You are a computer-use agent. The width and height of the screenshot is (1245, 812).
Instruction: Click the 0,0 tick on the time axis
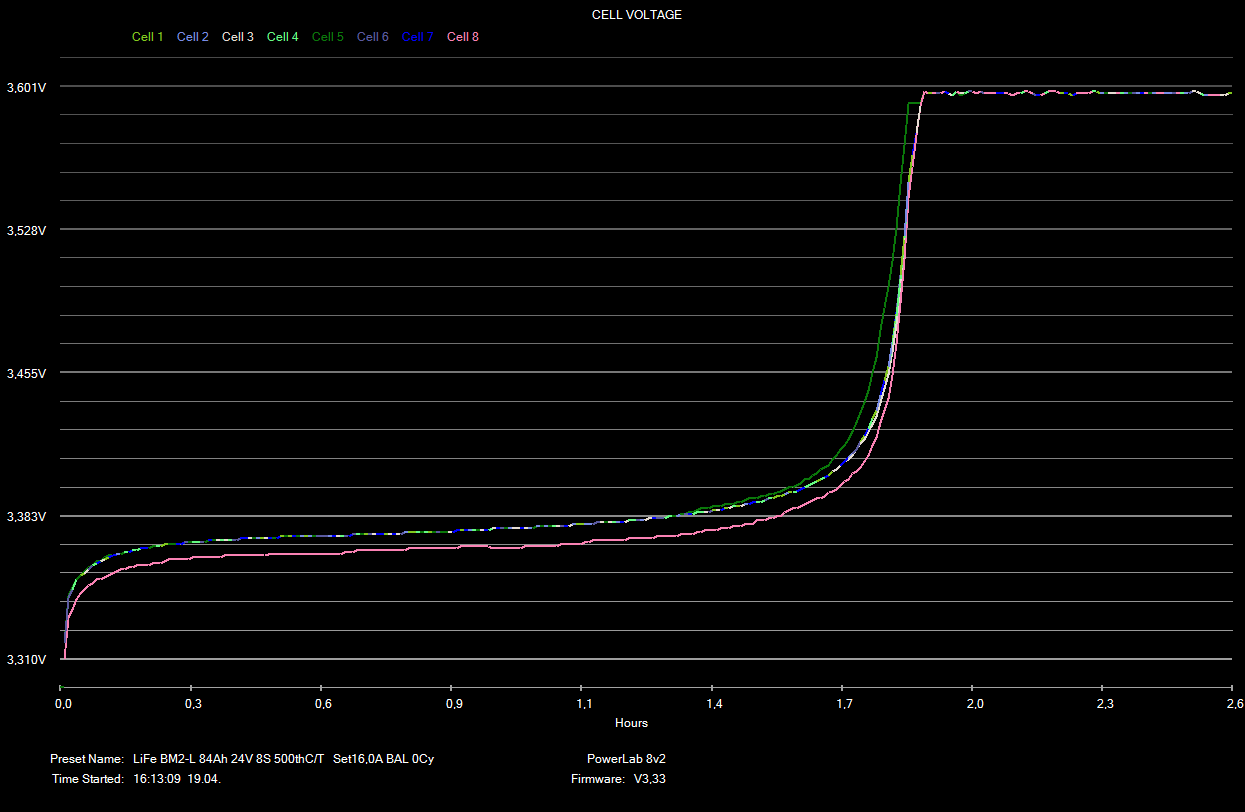pyautogui.click(x=63, y=704)
